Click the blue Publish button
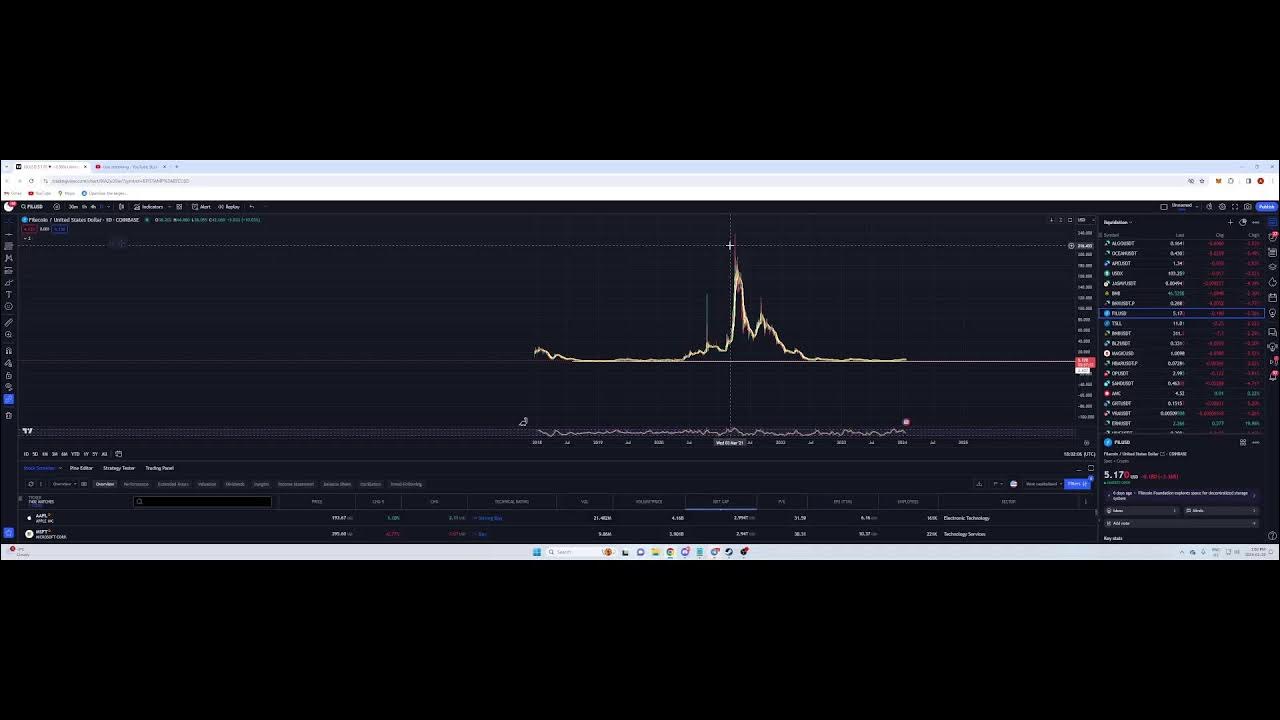1280x720 pixels. coord(1266,207)
